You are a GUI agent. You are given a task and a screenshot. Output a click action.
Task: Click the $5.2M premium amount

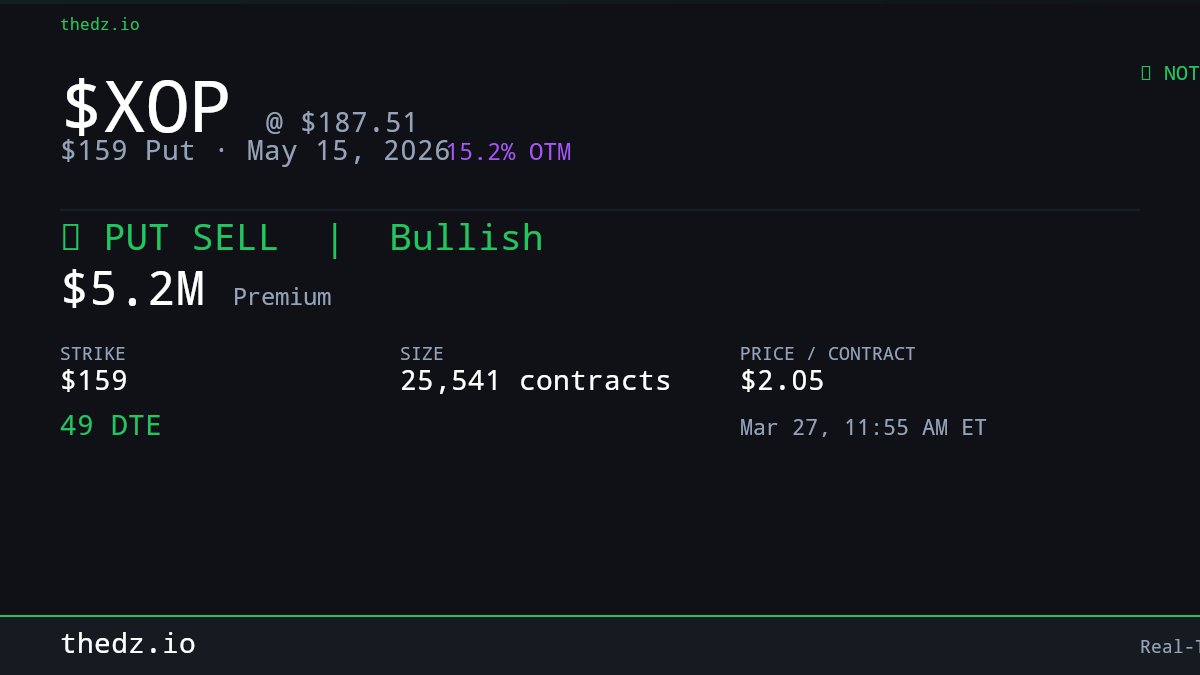(x=133, y=289)
